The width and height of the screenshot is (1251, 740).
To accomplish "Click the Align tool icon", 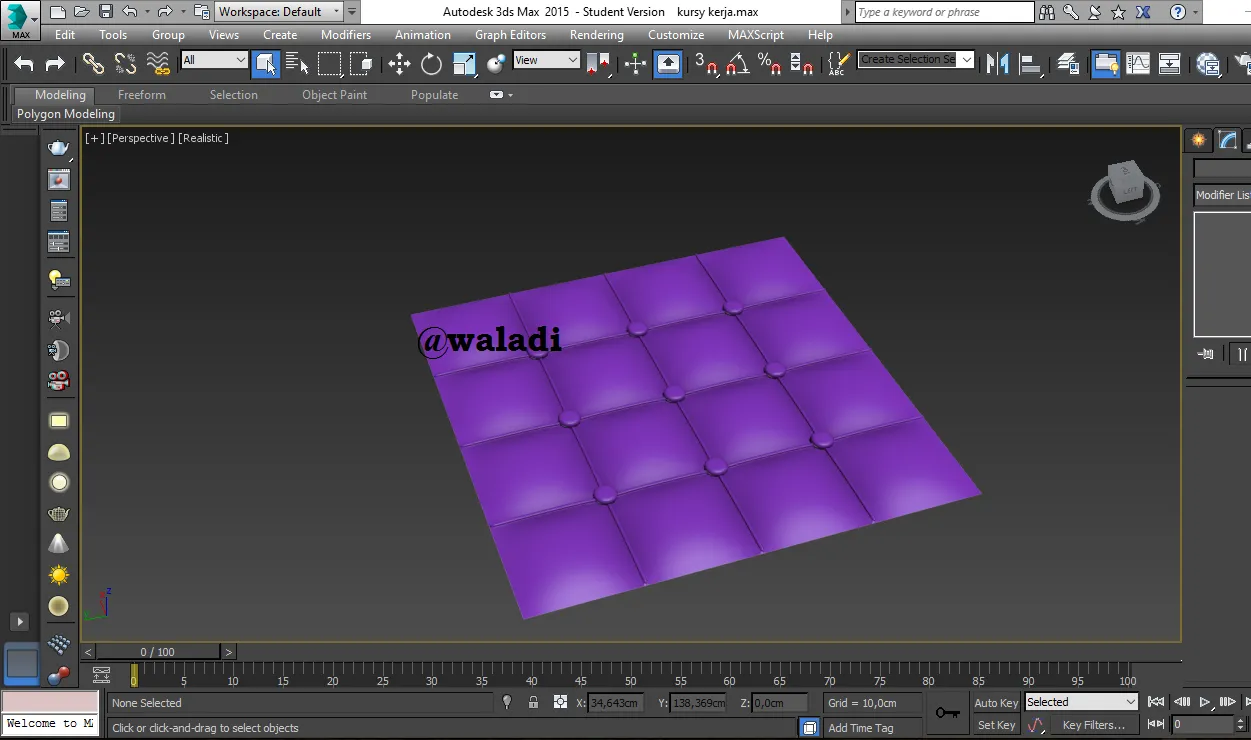I will click(x=1029, y=64).
